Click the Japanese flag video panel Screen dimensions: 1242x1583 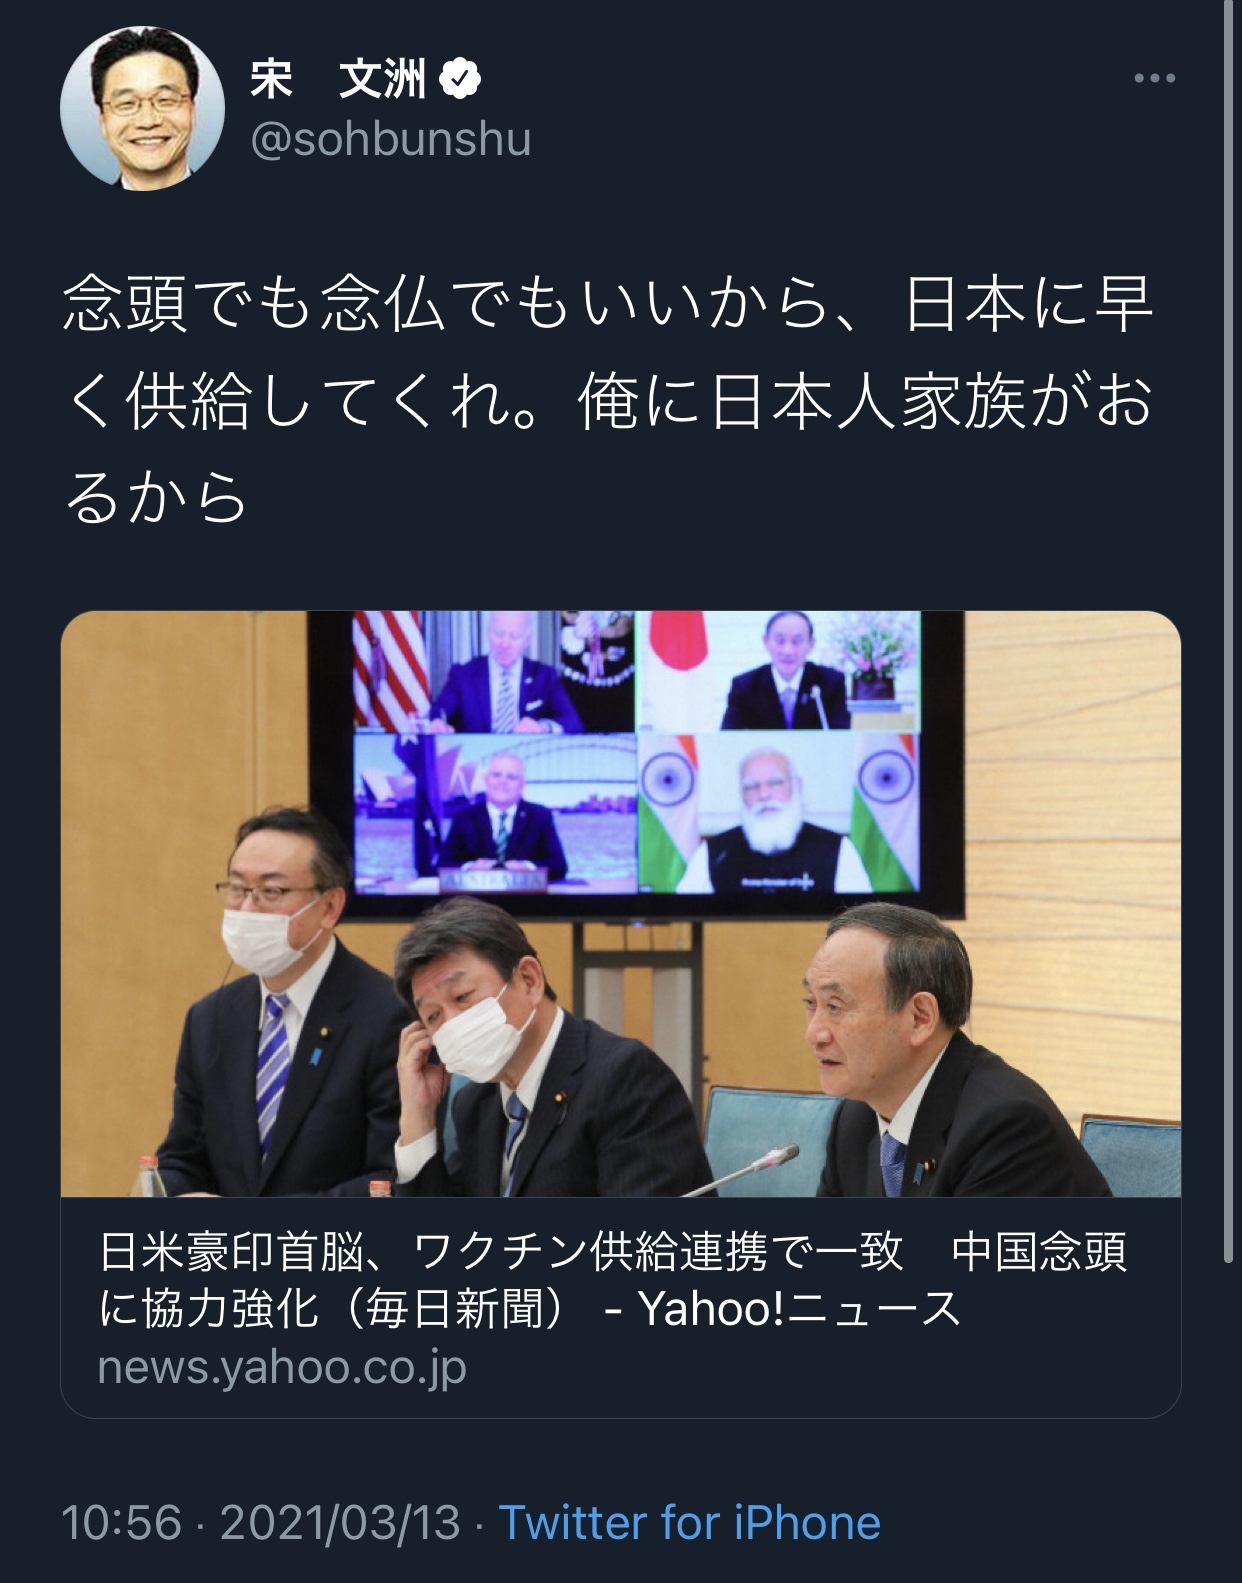point(778,671)
